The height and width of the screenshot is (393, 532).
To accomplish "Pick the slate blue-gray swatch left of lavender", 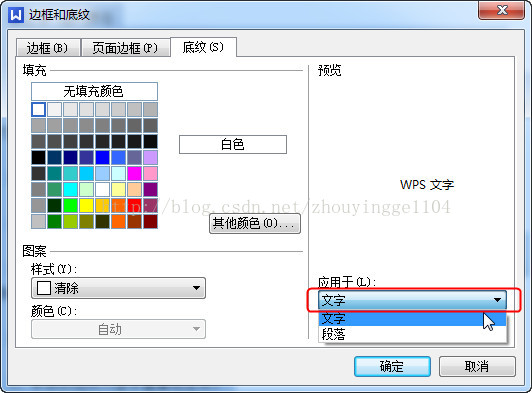I will 134,157.
